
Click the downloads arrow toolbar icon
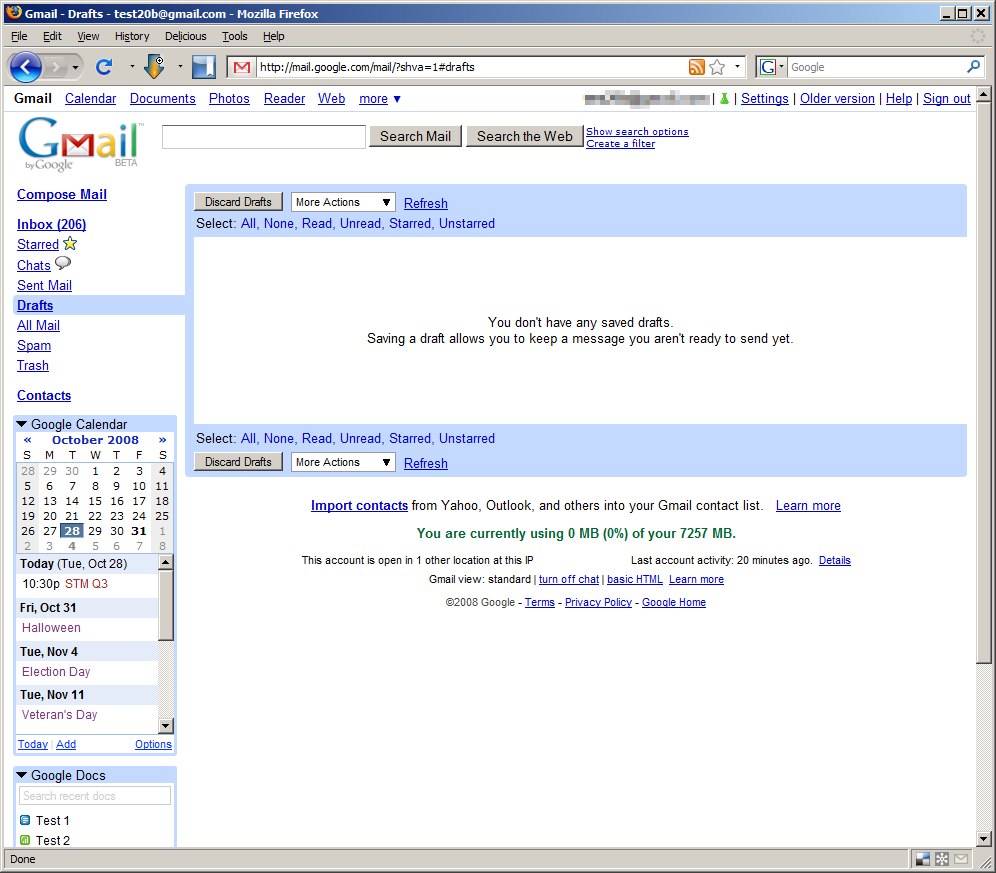[154, 67]
